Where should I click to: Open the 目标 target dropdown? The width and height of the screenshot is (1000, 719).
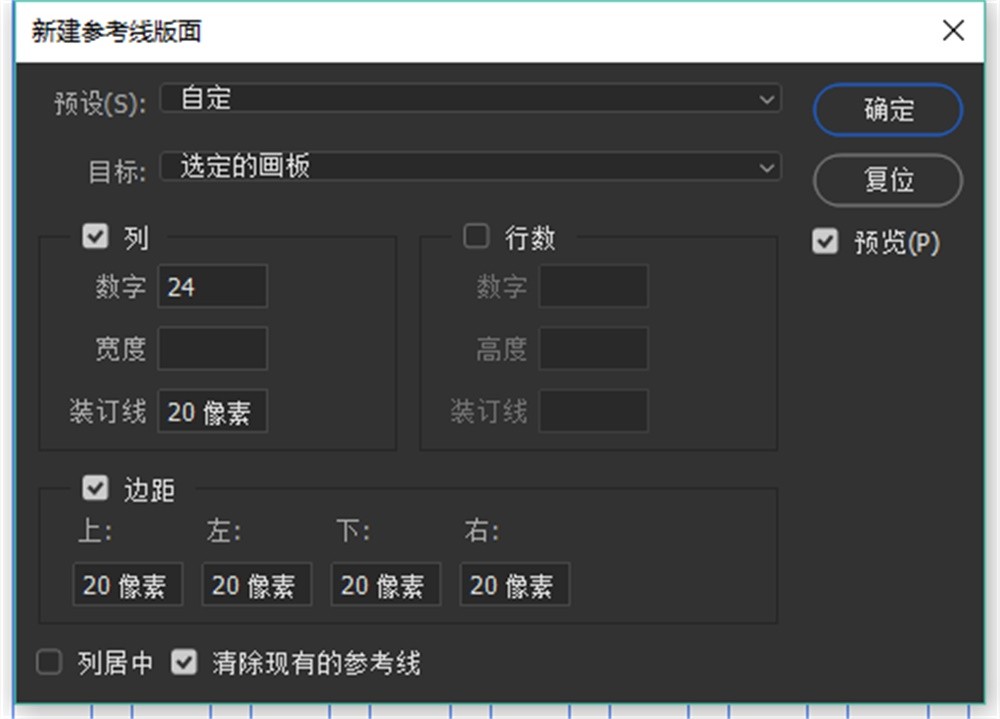point(468,167)
